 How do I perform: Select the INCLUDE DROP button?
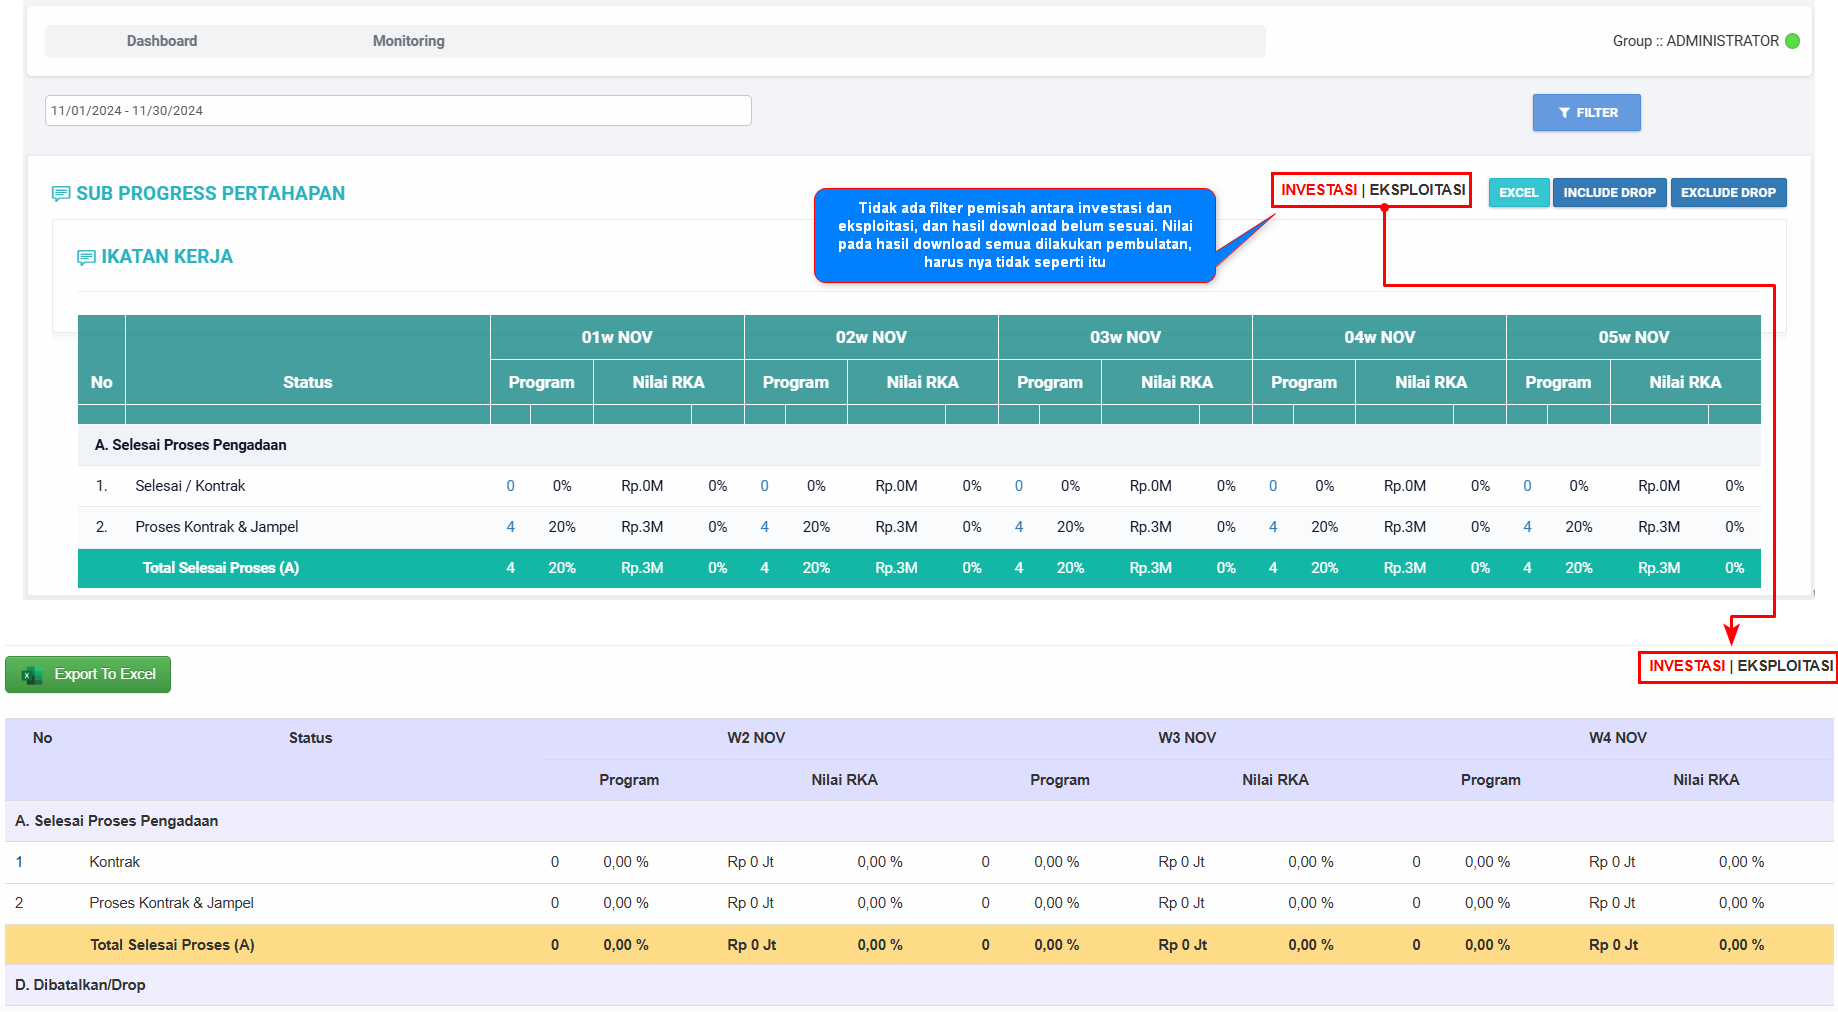pos(1609,193)
